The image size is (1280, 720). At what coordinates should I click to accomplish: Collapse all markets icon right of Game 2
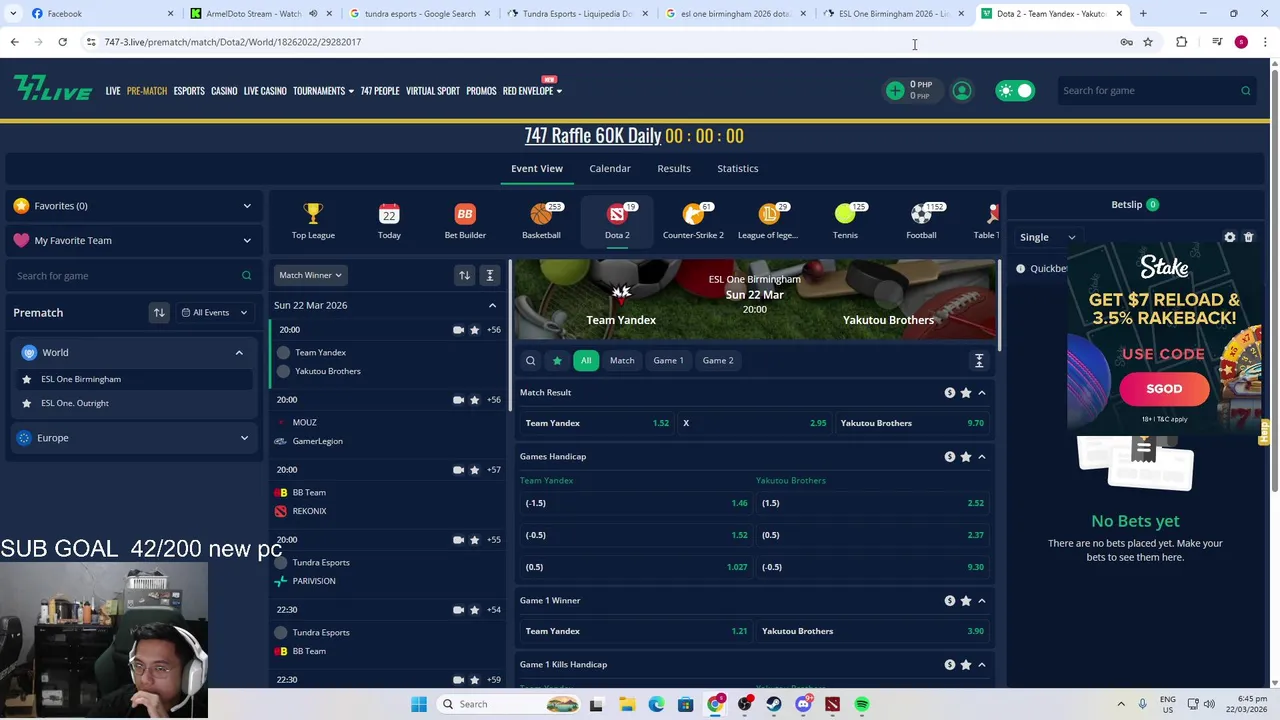click(x=979, y=361)
